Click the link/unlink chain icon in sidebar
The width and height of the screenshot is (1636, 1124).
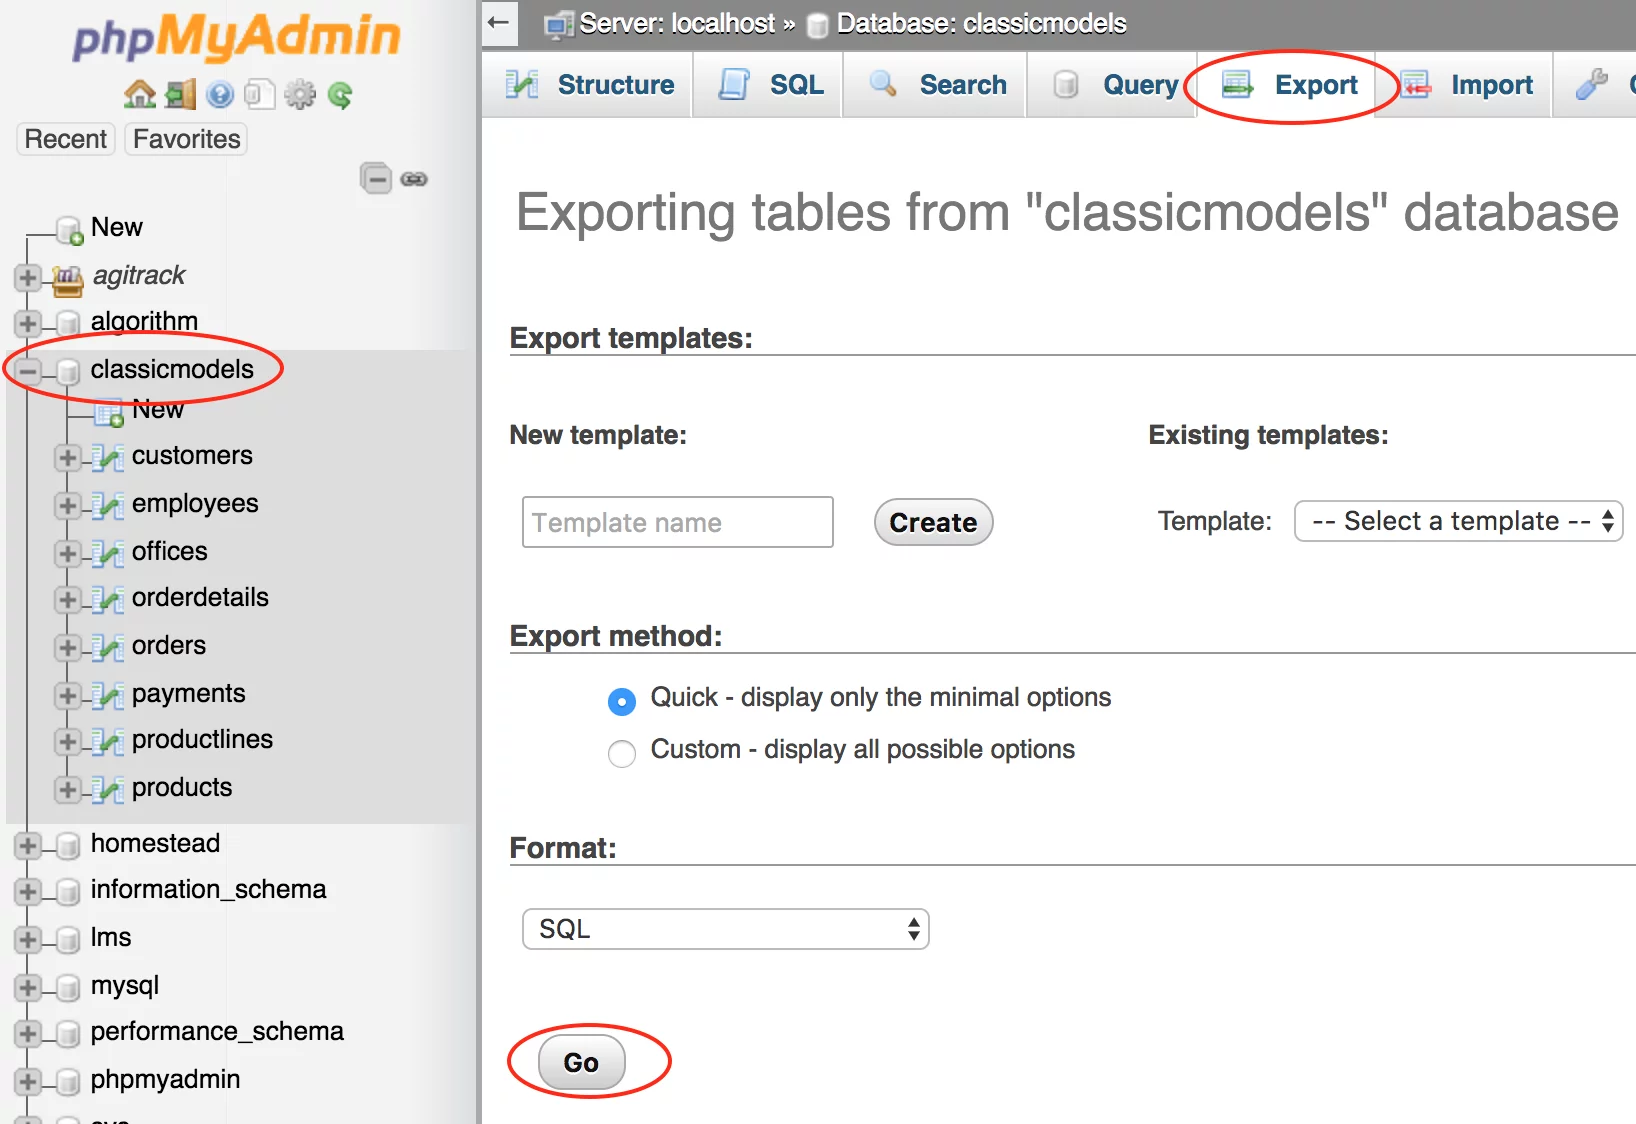coord(414,179)
